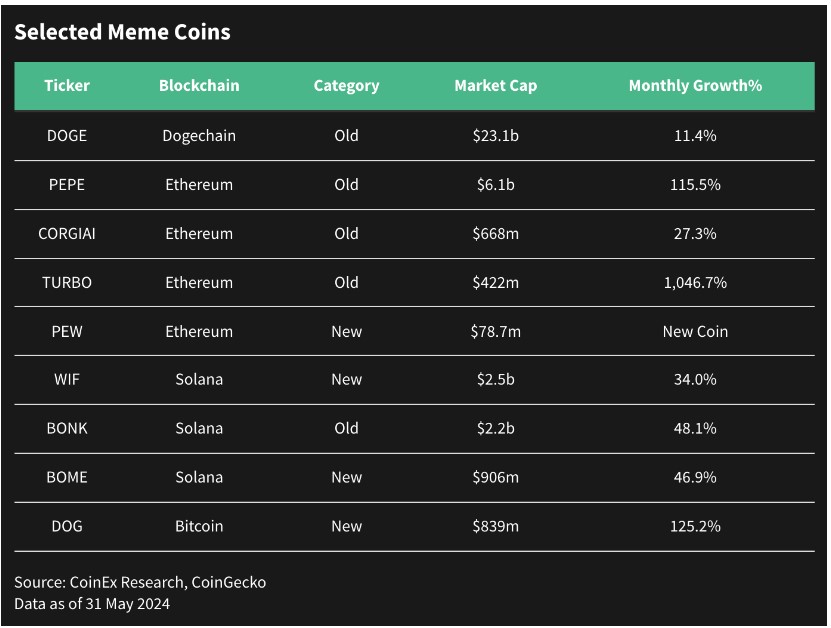This screenshot has height=628, width=831.
Task: Select the New Coin growth cell
Action: 695,332
